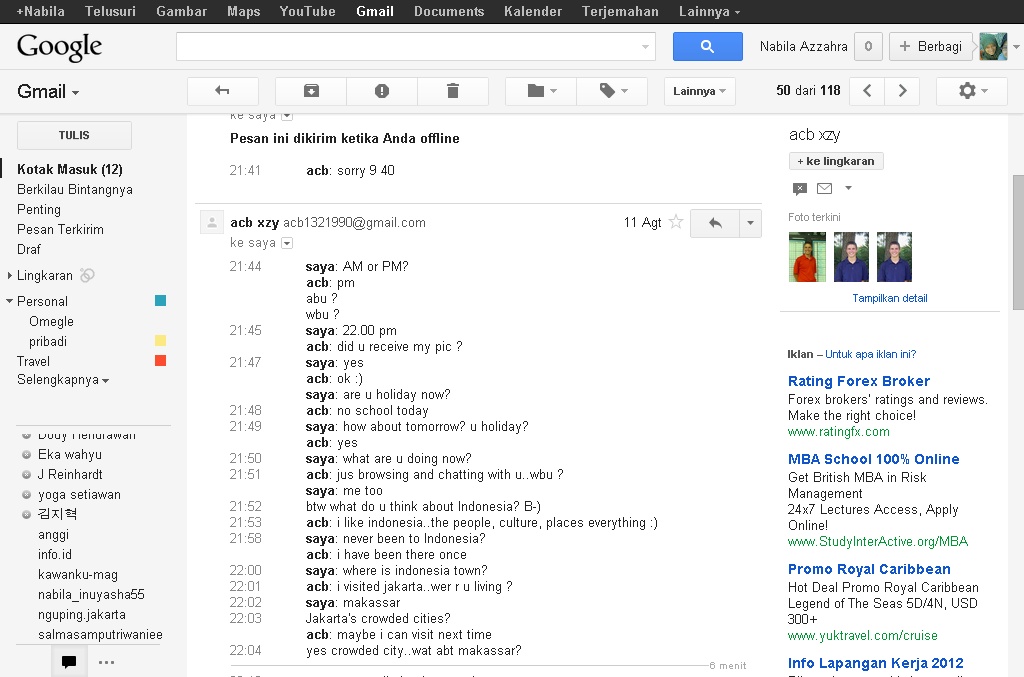The width and height of the screenshot is (1024, 677).
Task: Open +Nabila in top bar
Action: point(40,11)
